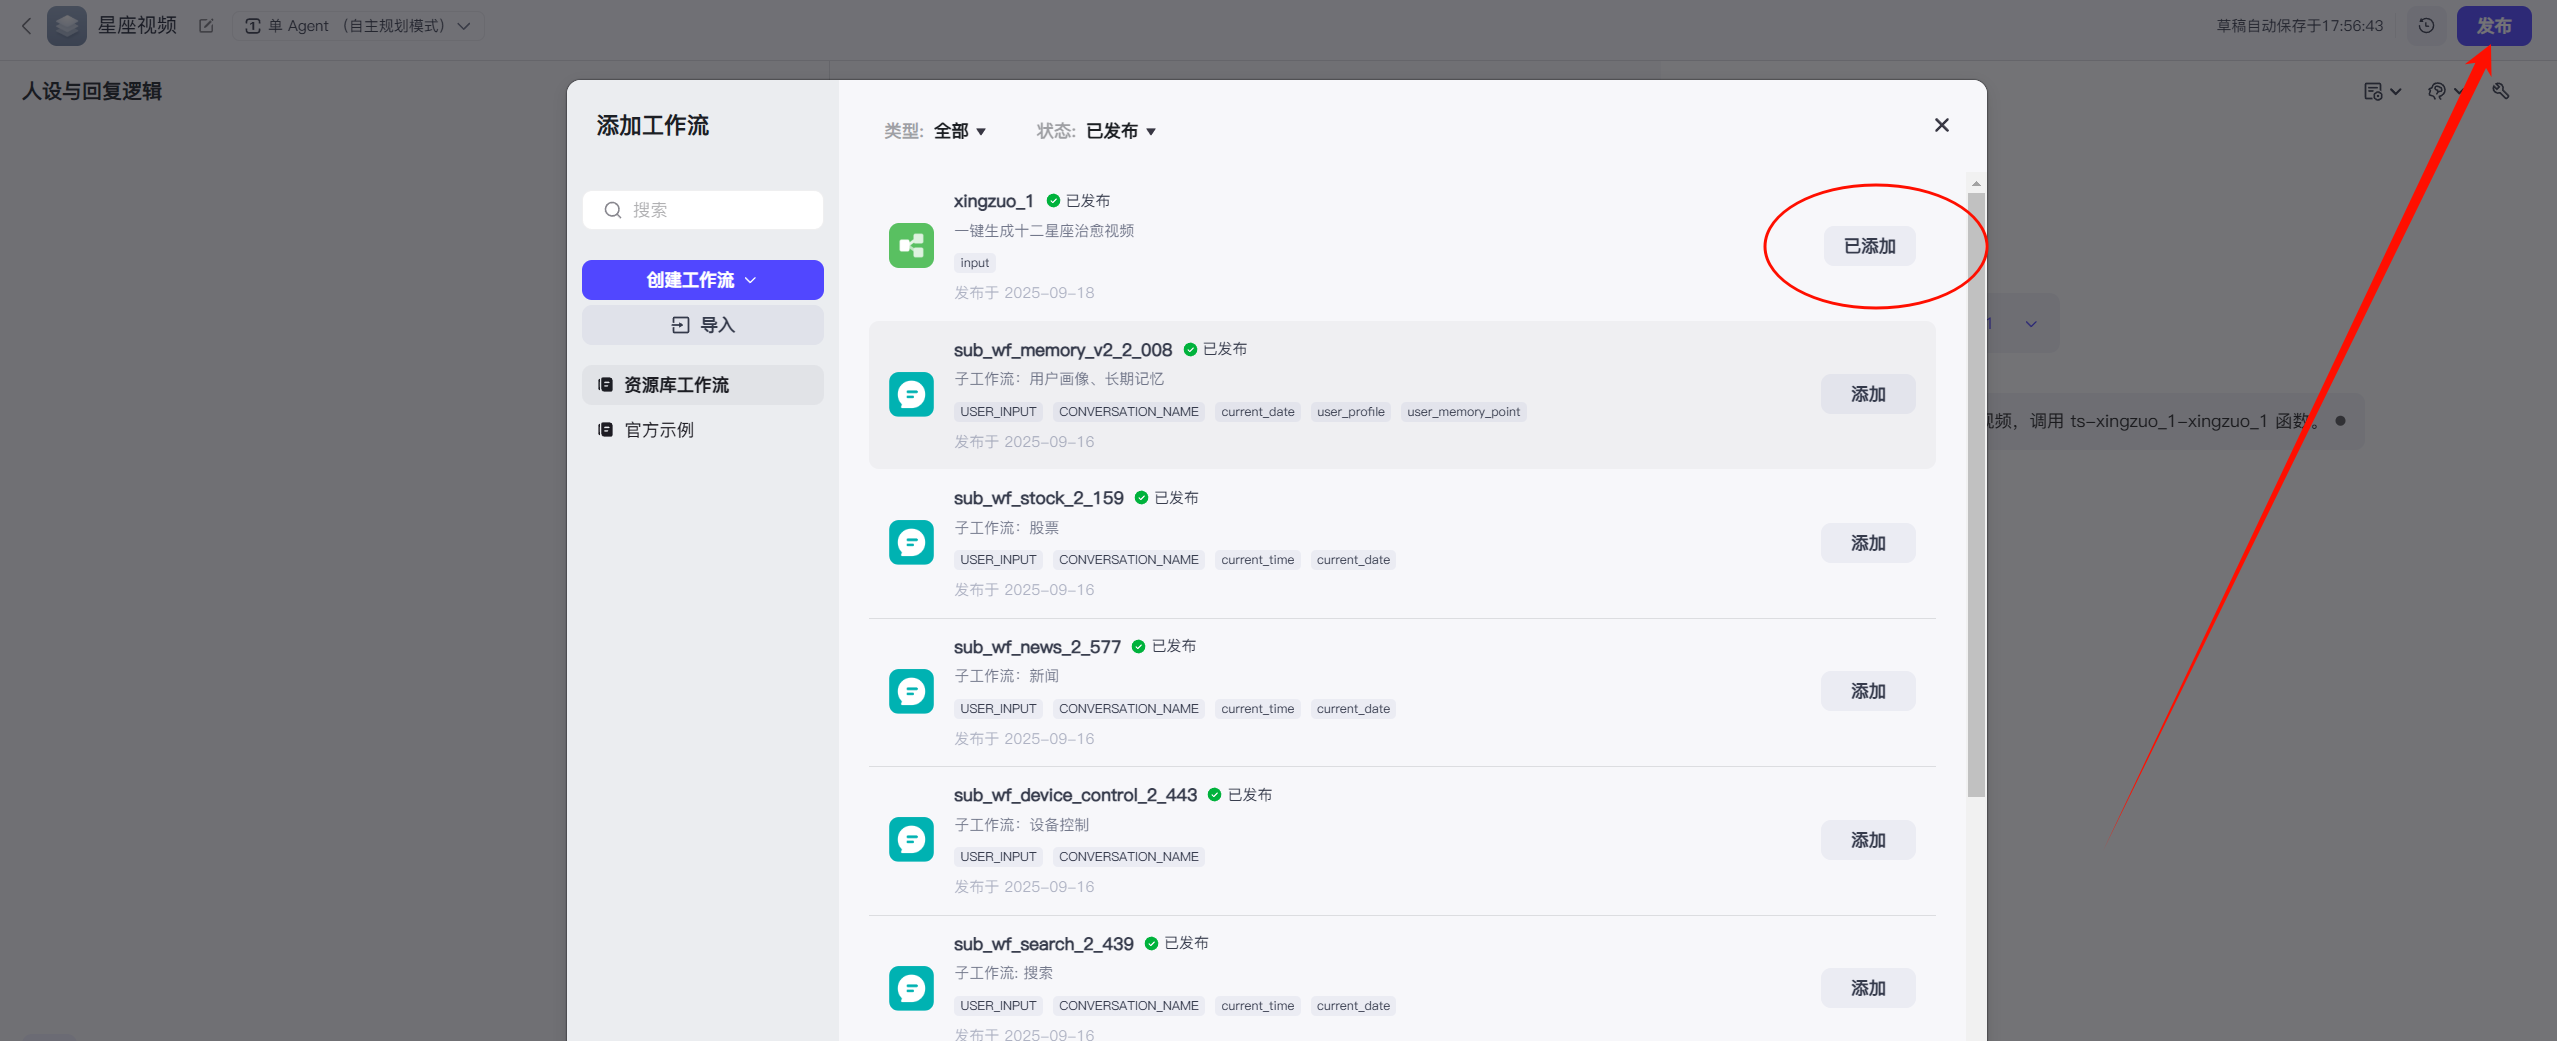Click the wrench debug icon at top right

point(2500,91)
